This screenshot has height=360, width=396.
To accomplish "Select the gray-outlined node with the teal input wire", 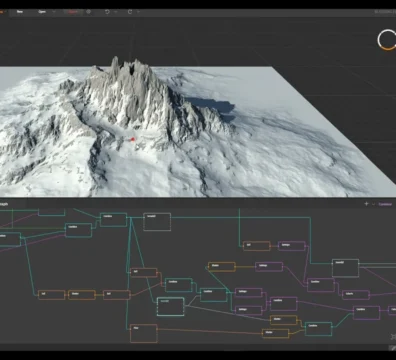I will pyautogui.click(x=345, y=268).
